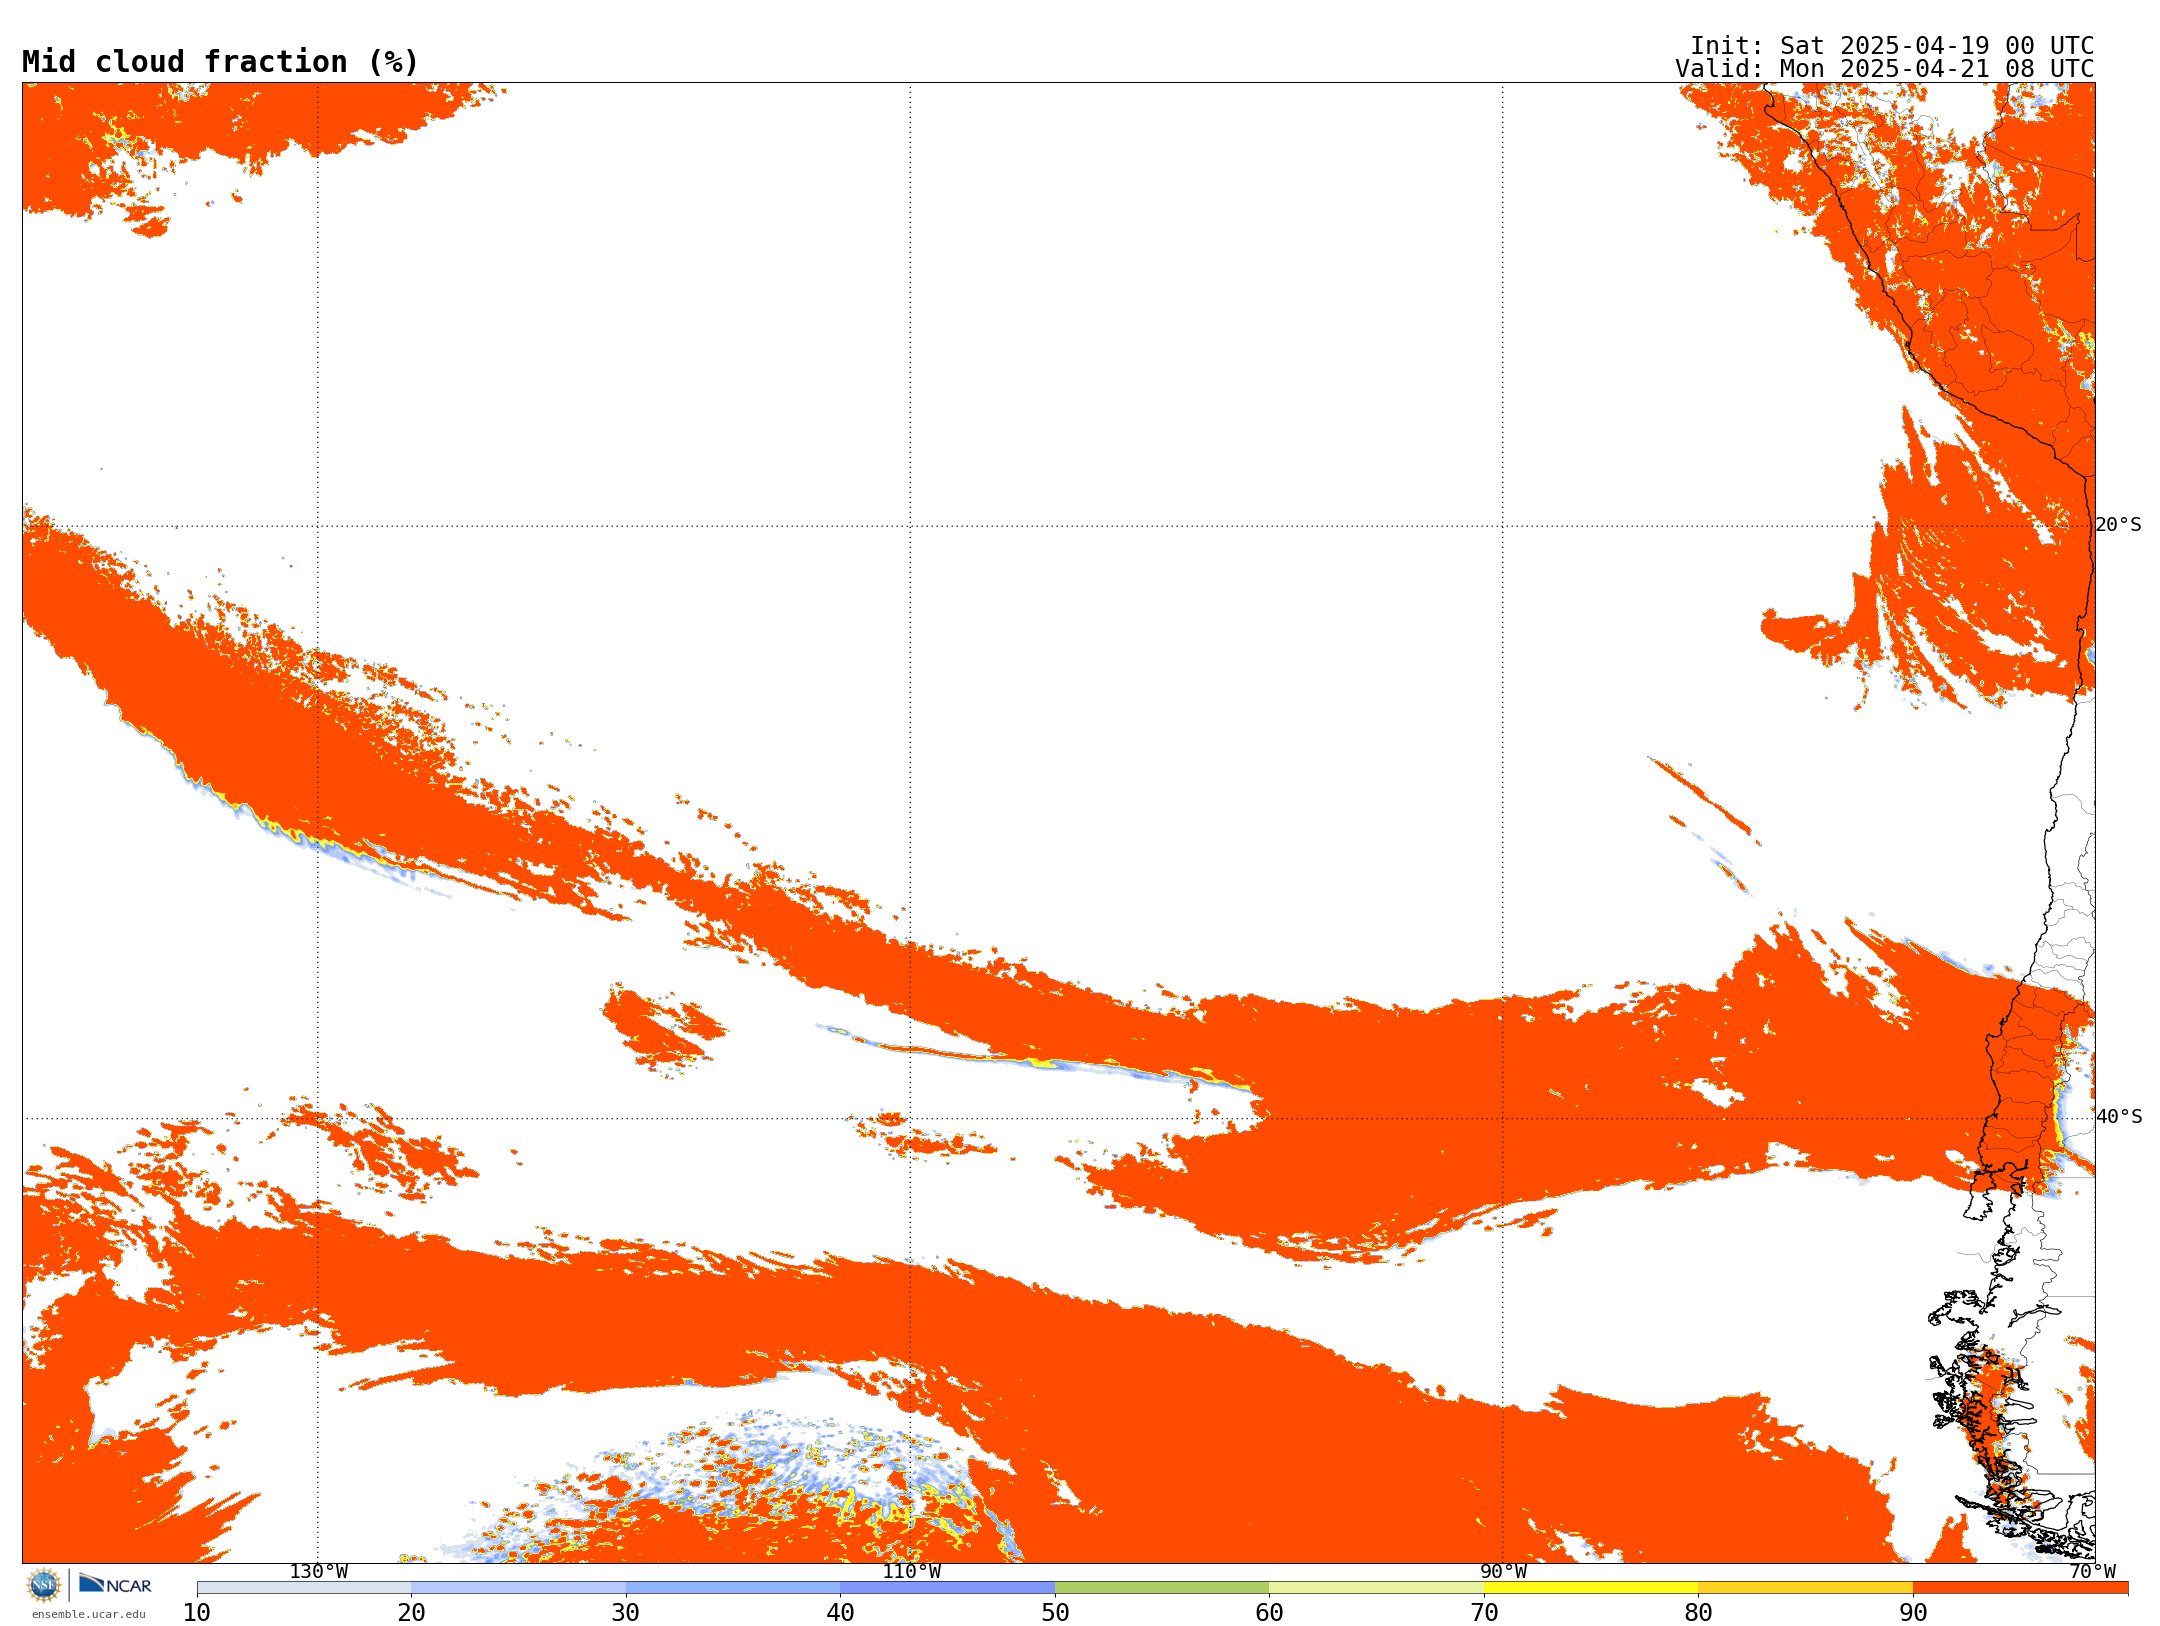Click the 'Mid cloud fraction (%)' title

(x=220, y=62)
